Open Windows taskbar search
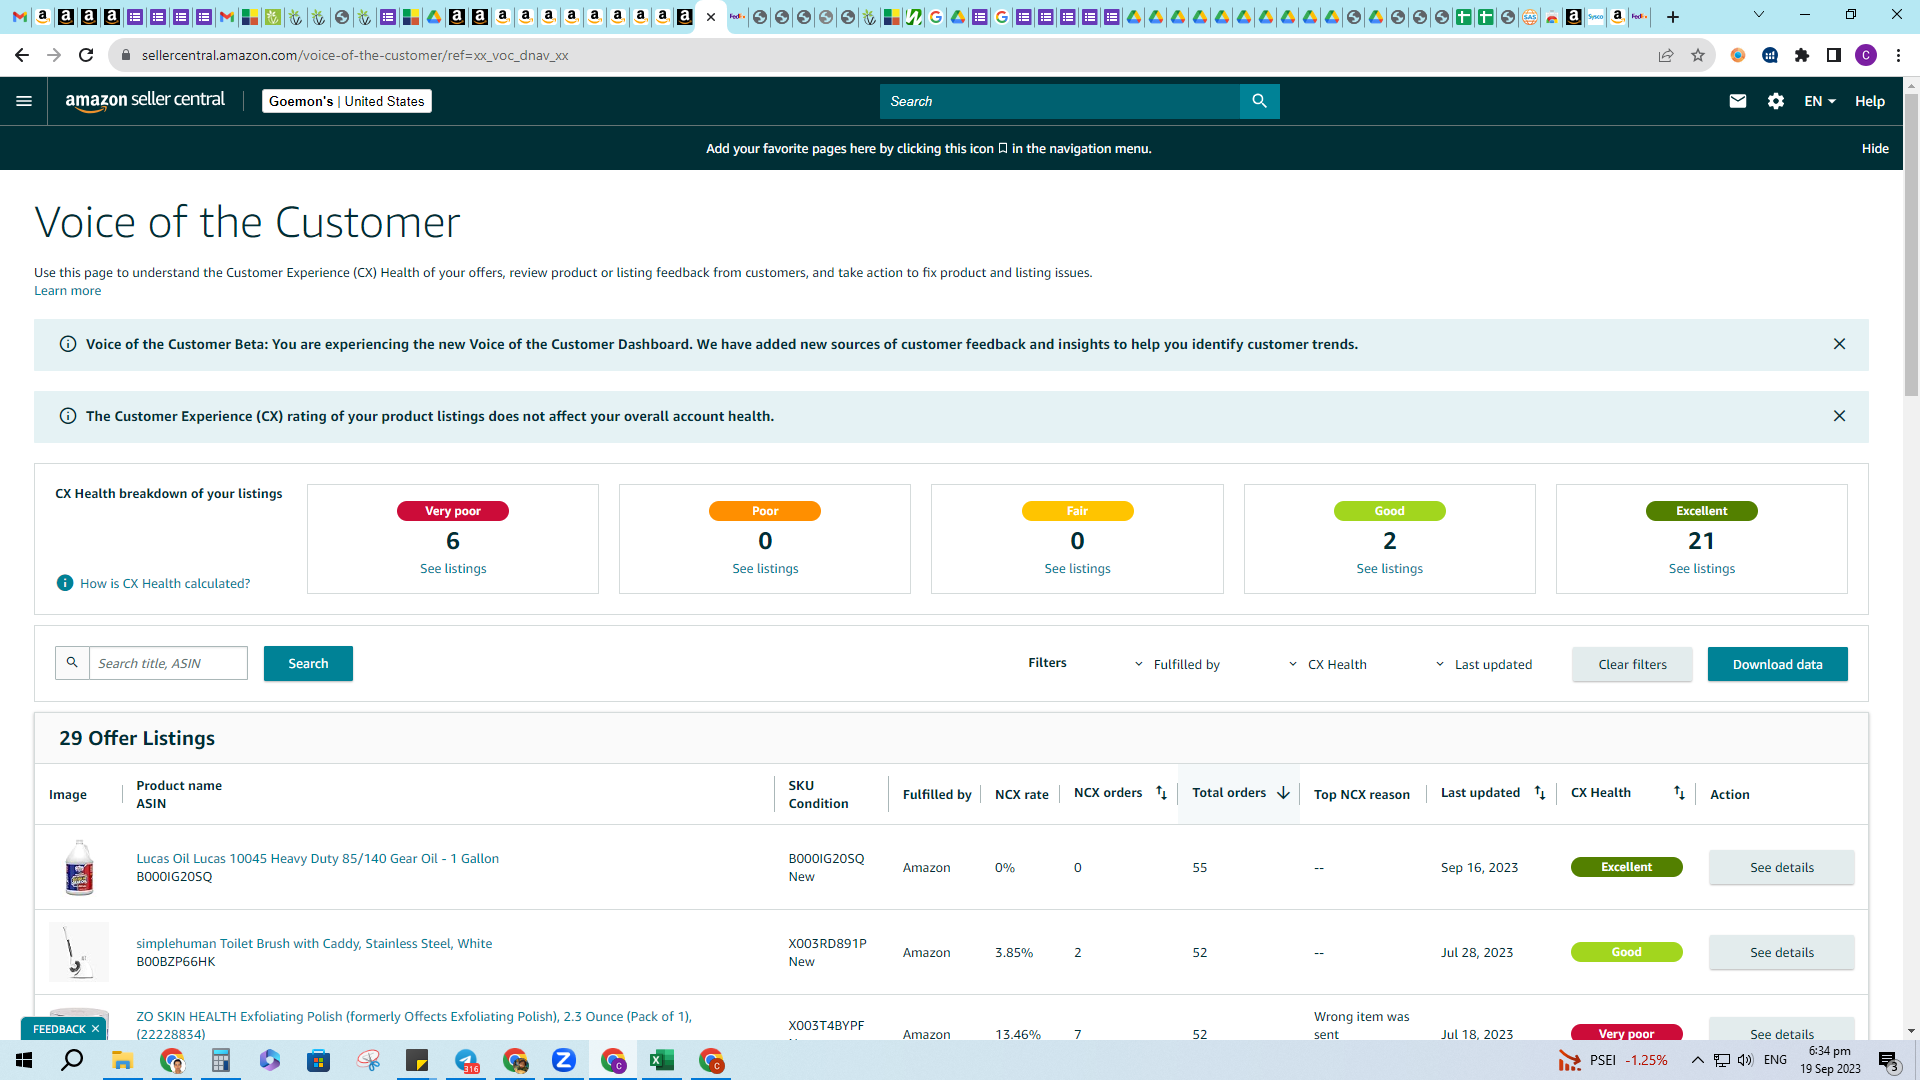Screen dimensions: 1920x1080 tap(72, 1060)
